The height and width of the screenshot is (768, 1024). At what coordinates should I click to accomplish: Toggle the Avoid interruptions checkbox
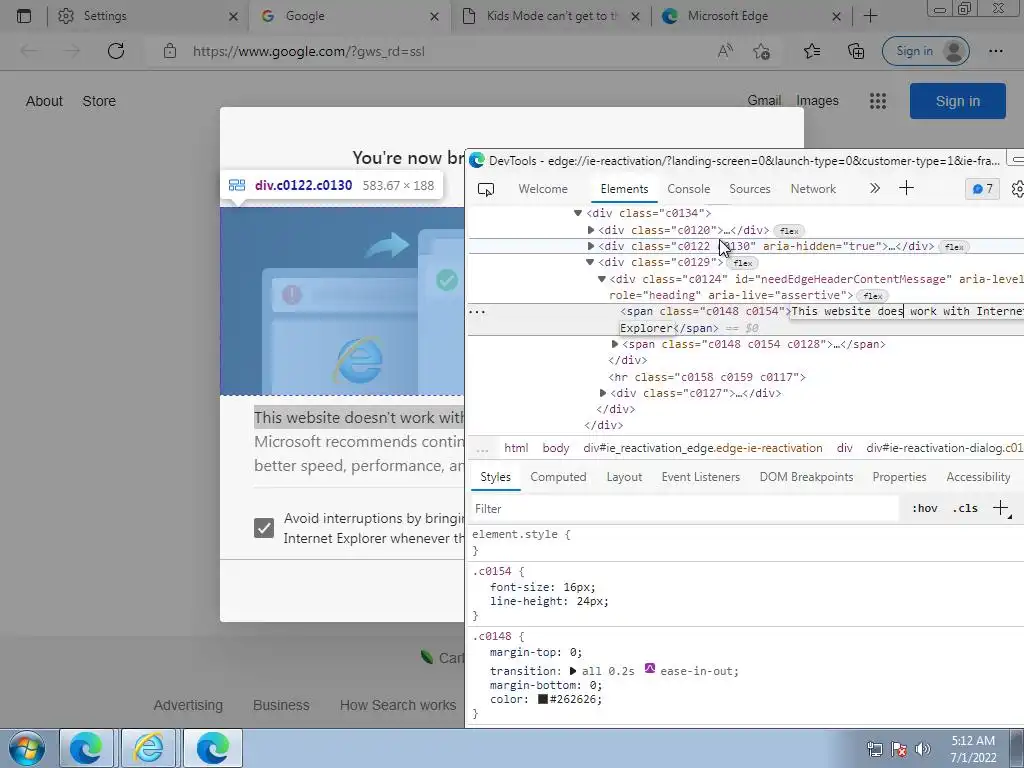click(264, 528)
